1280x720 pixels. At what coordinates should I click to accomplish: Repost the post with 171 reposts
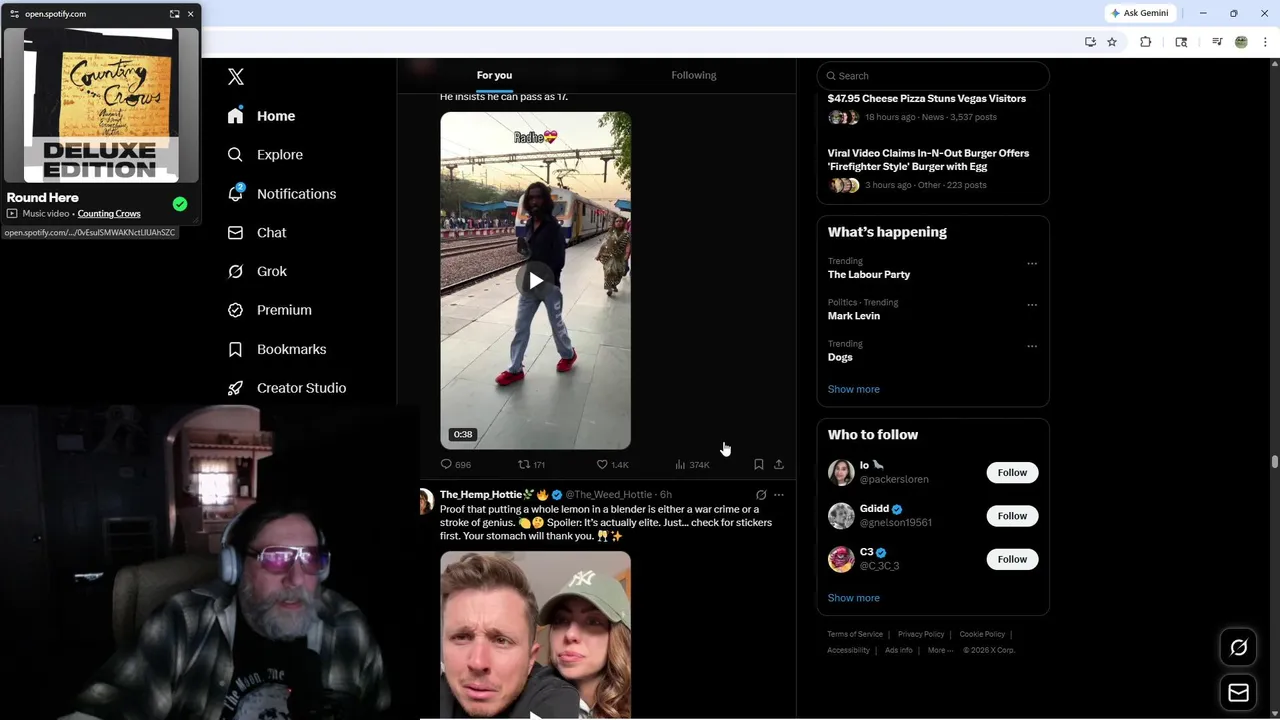tap(531, 465)
